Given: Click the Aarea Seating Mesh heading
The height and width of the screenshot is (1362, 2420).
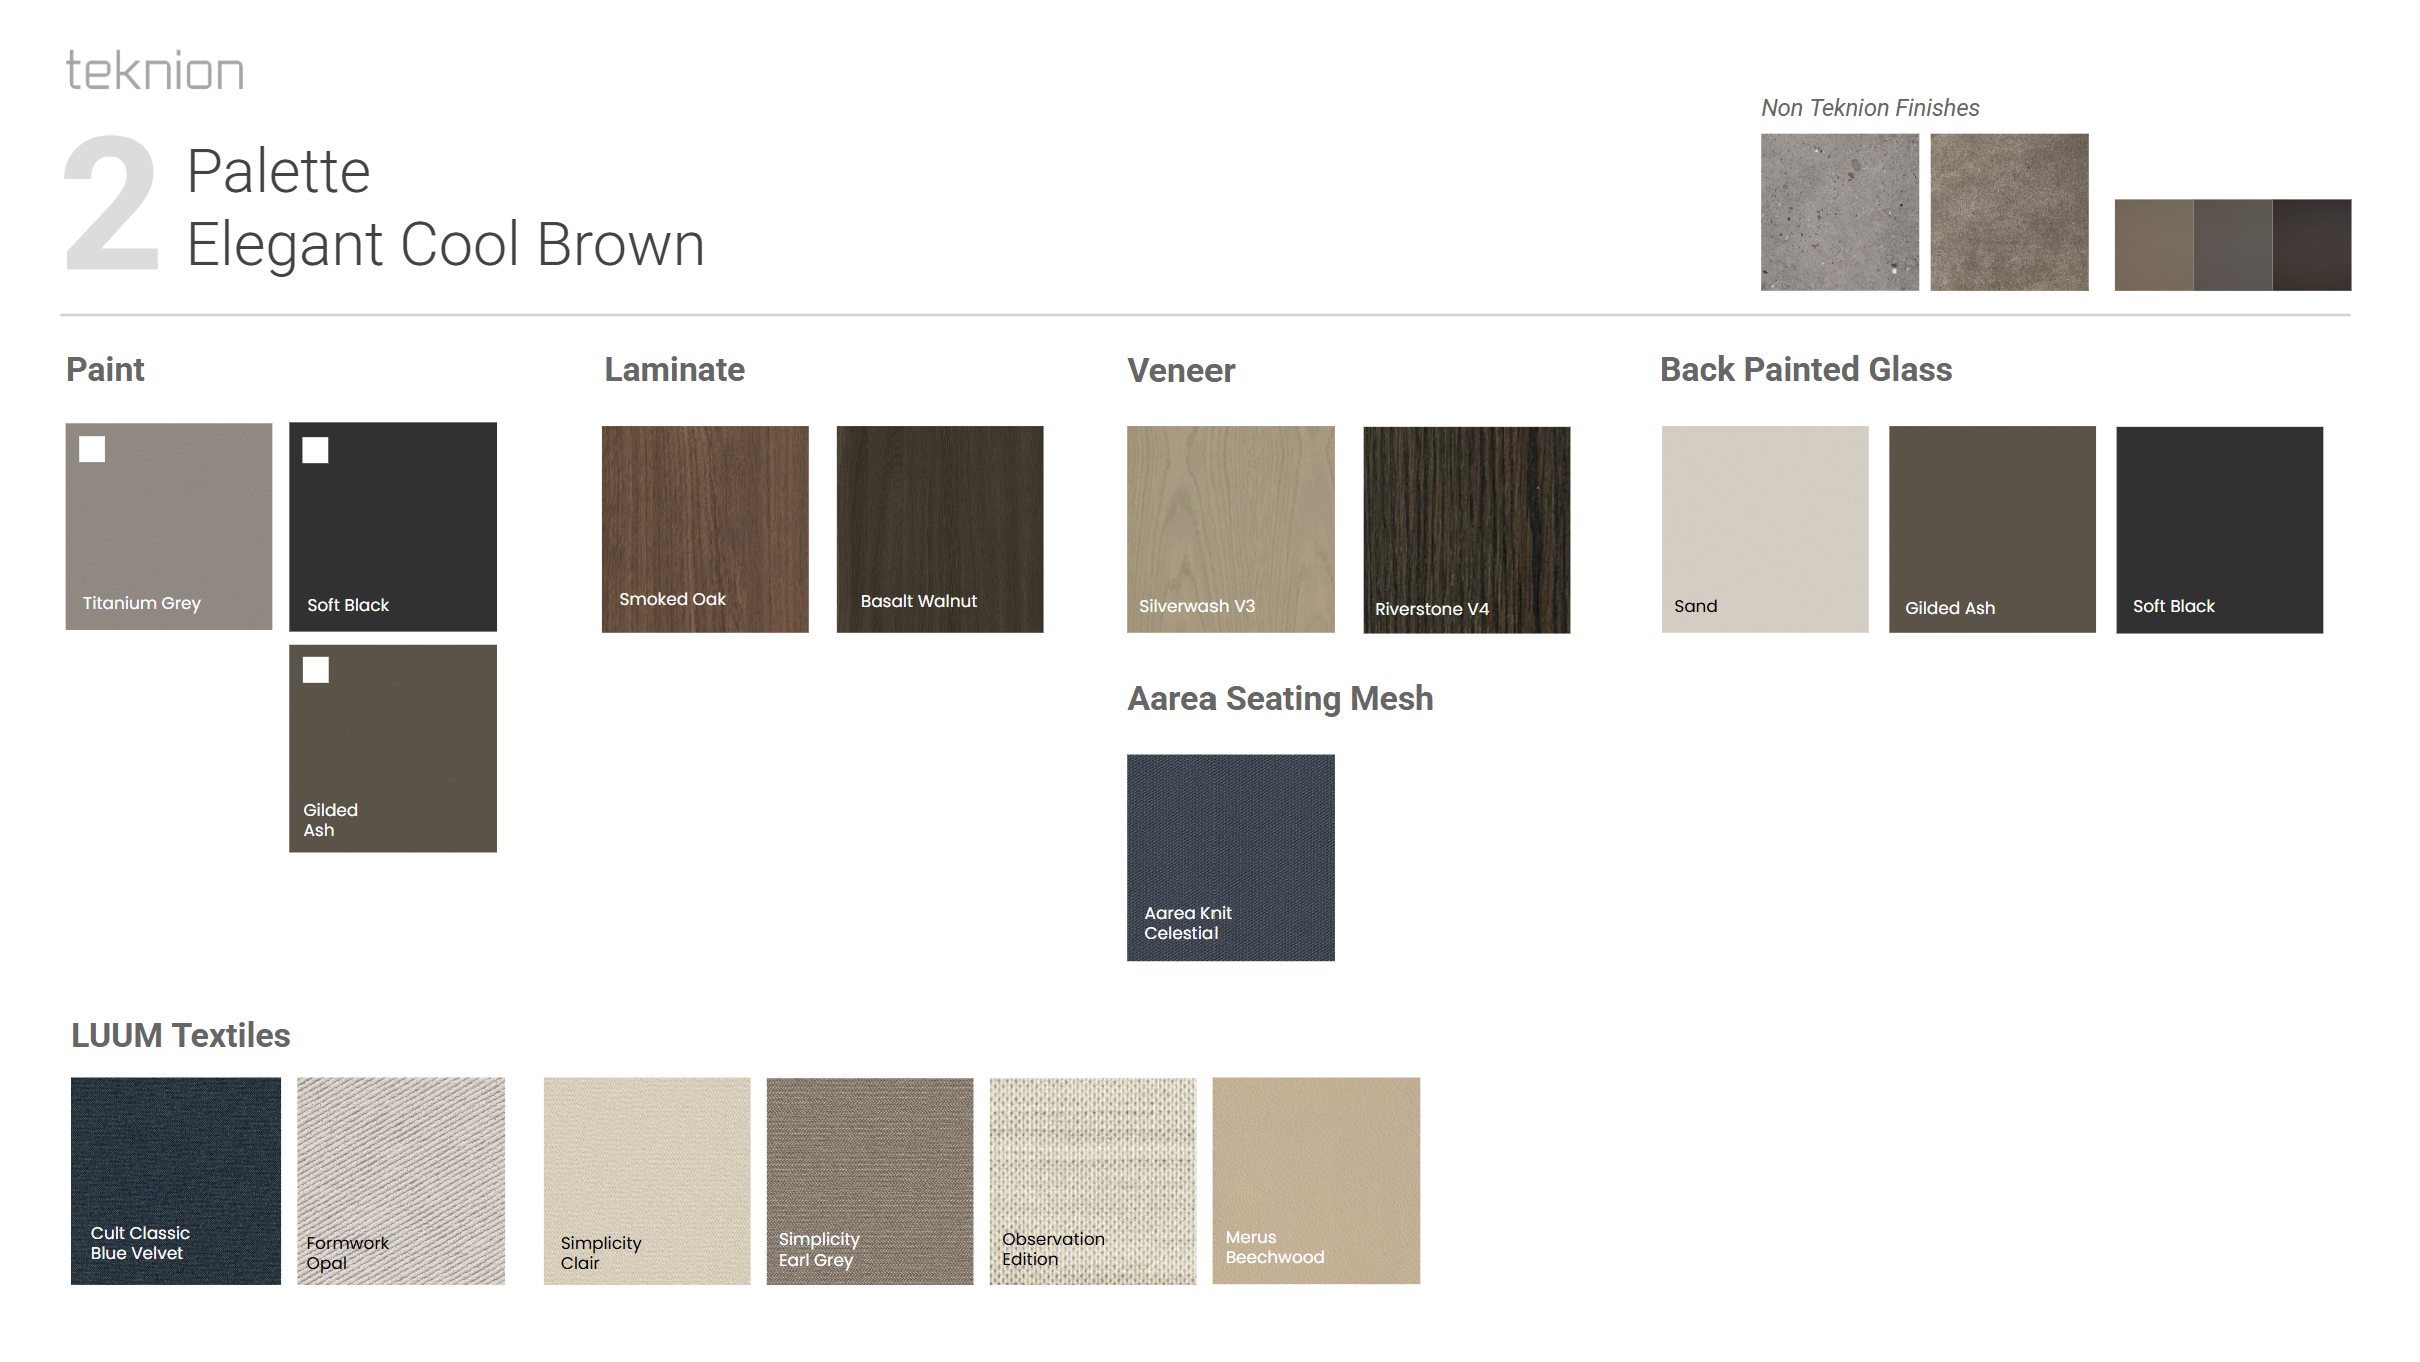Looking at the screenshot, I should (x=1280, y=699).
